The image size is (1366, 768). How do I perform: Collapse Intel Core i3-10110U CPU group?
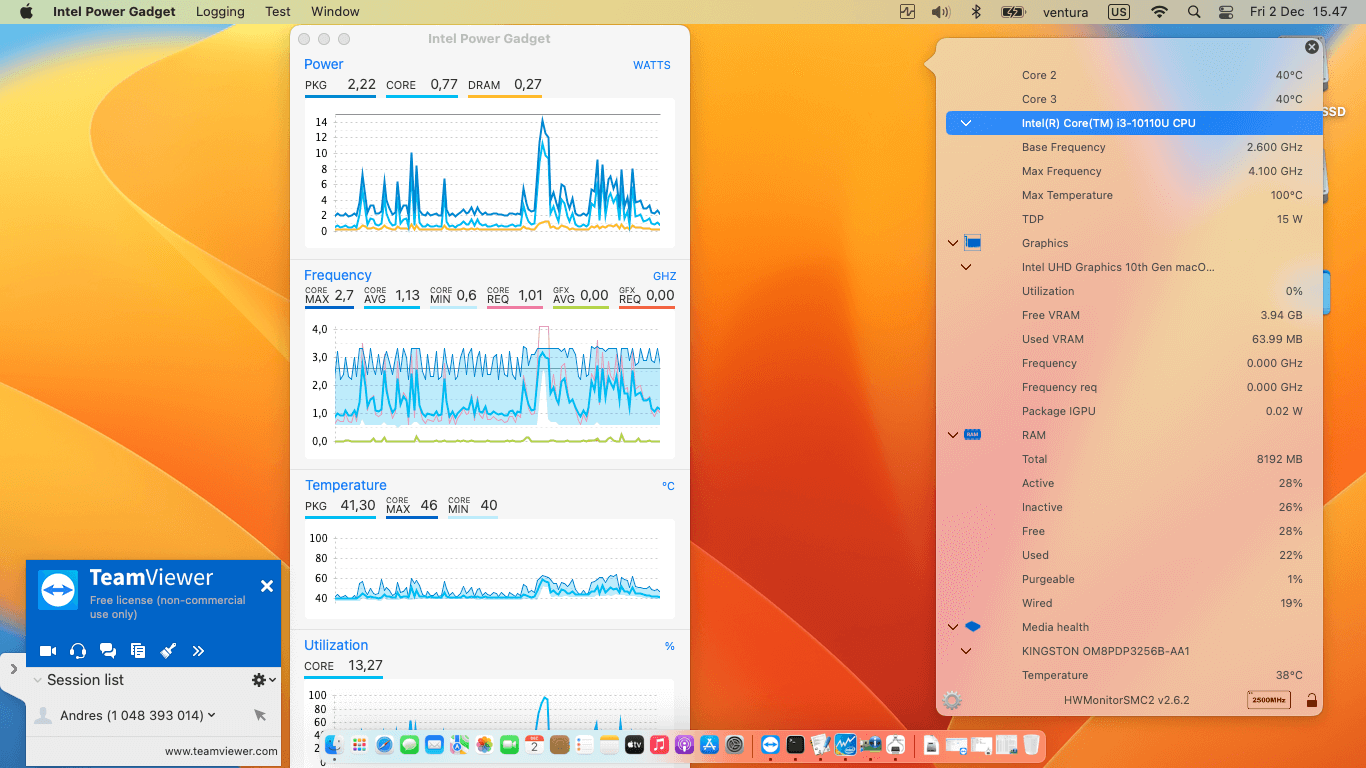(966, 123)
